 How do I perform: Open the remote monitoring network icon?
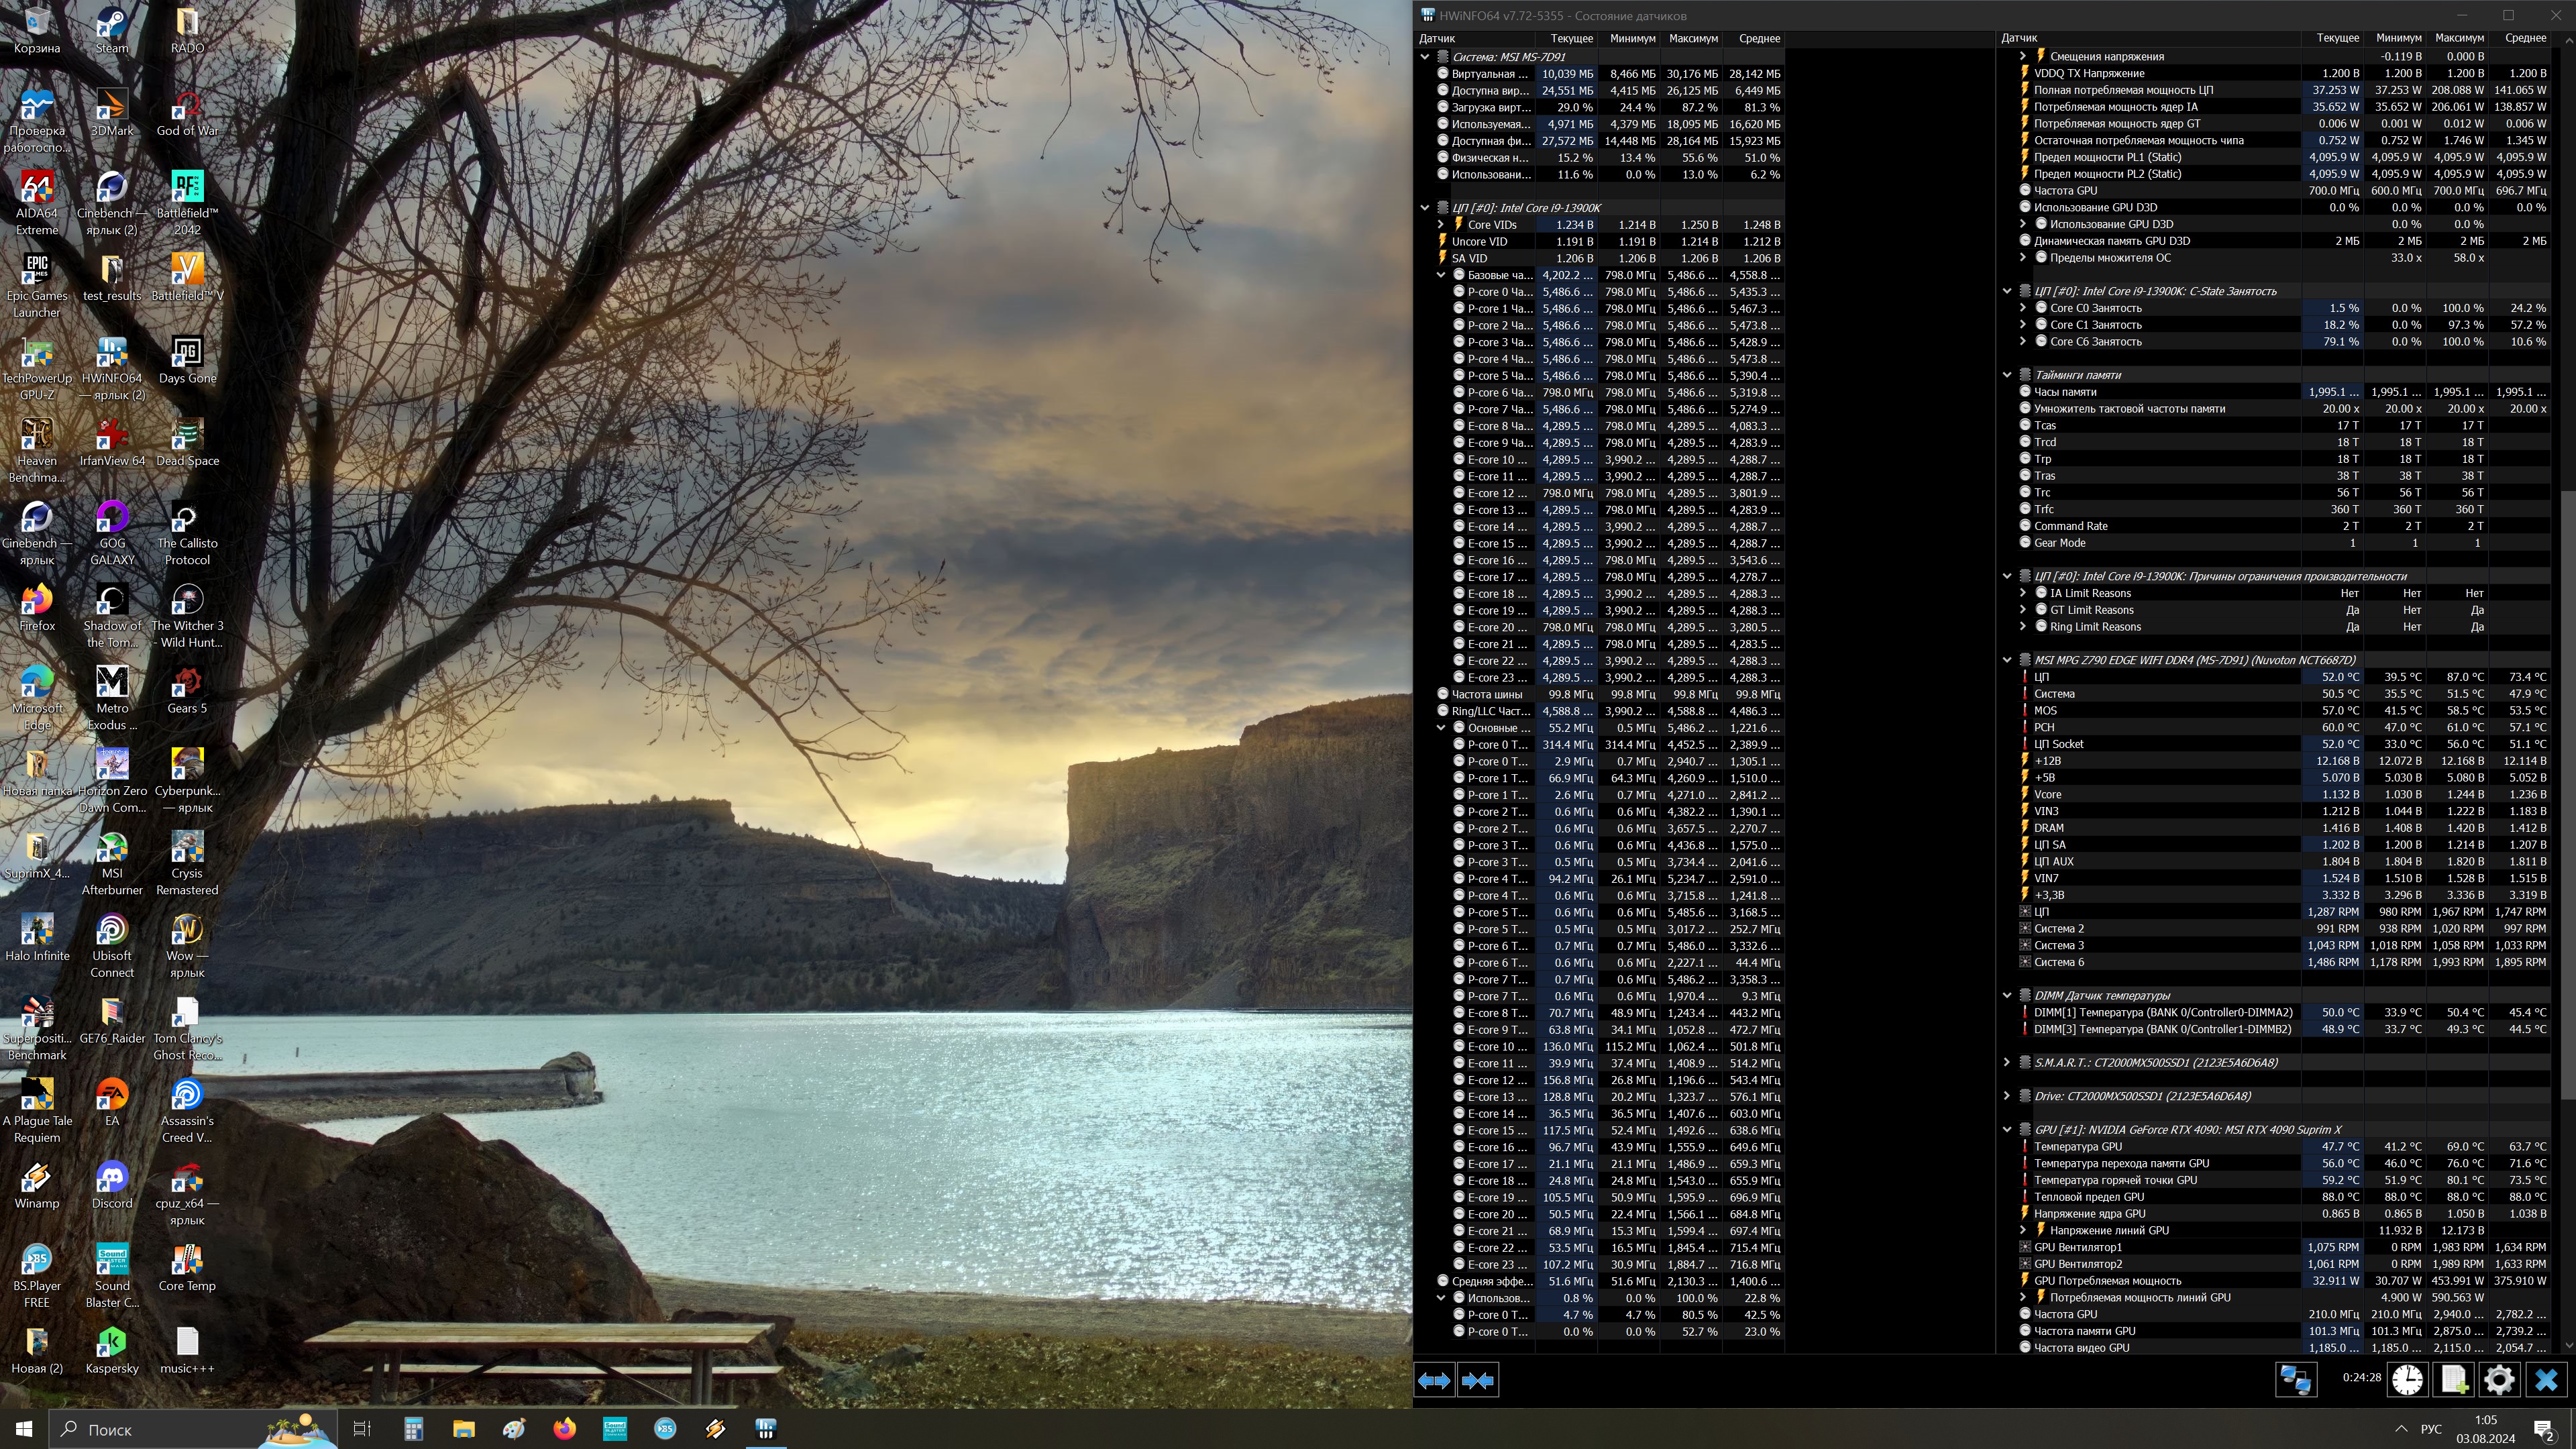click(x=2296, y=1380)
